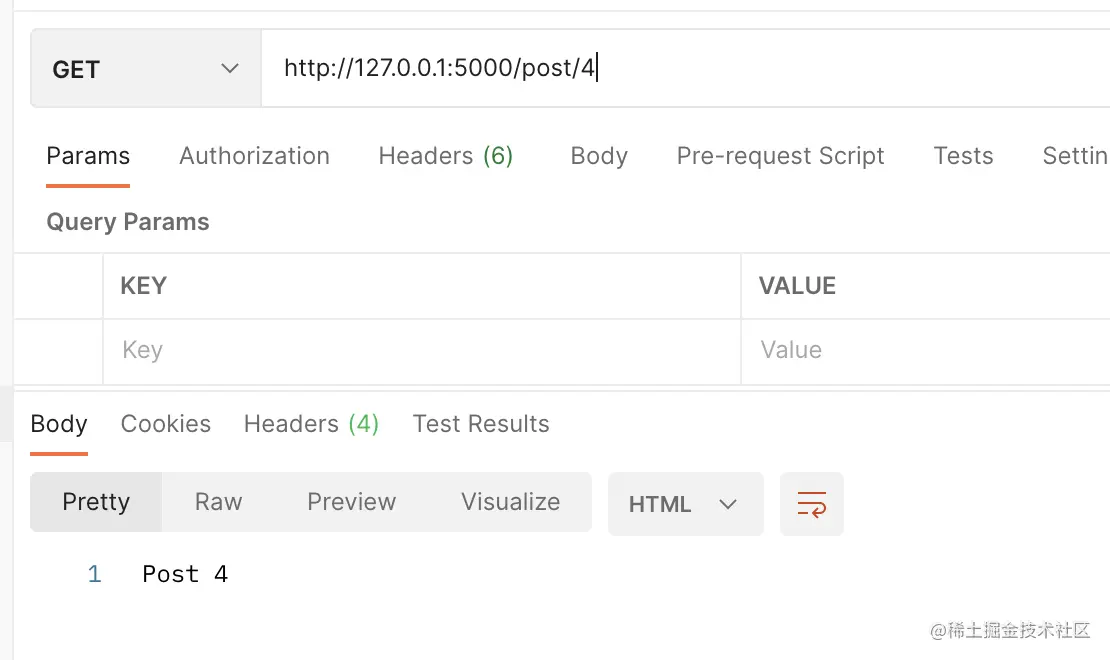Toggle the word wrap icon

coord(811,504)
